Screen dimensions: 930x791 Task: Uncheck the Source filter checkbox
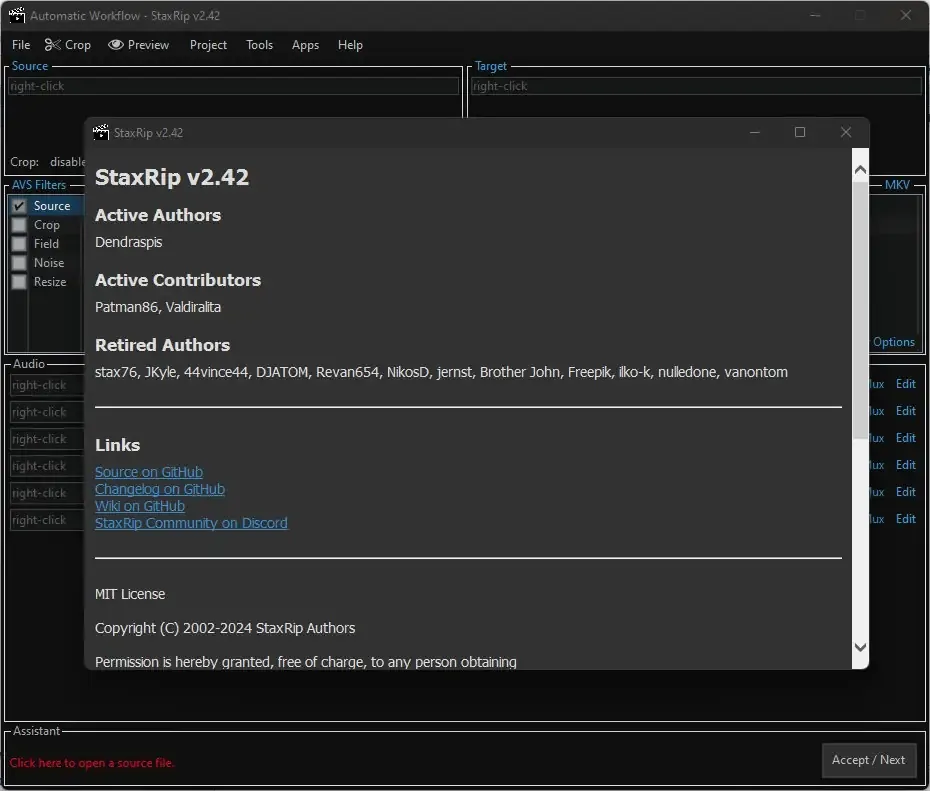pyautogui.click(x=19, y=206)
